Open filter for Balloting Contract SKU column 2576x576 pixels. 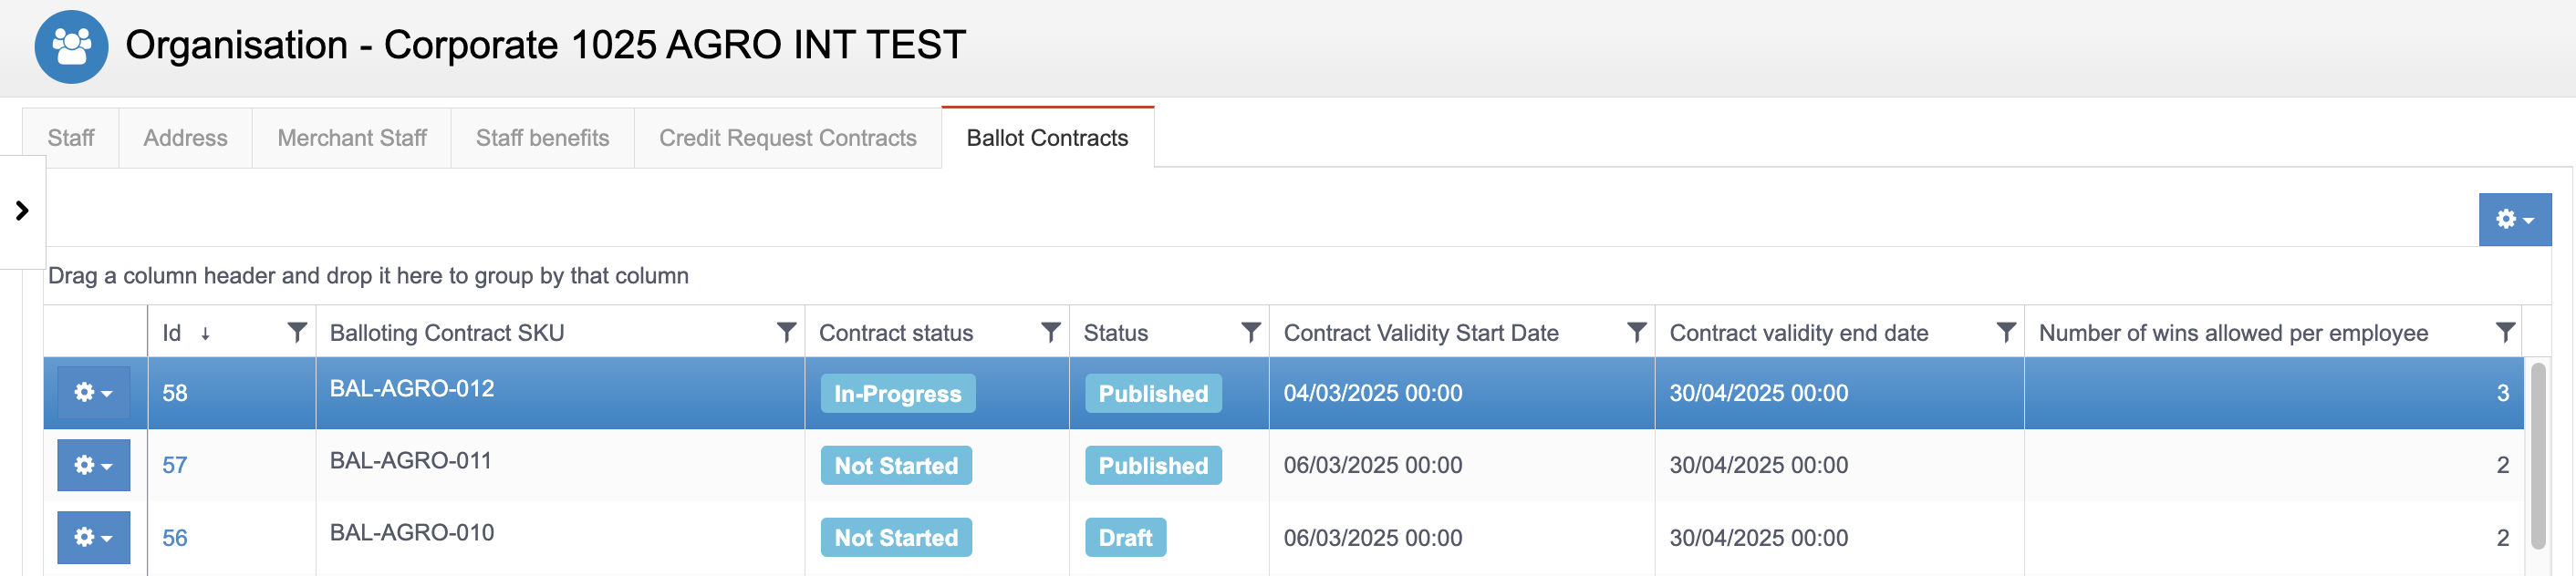786,332
